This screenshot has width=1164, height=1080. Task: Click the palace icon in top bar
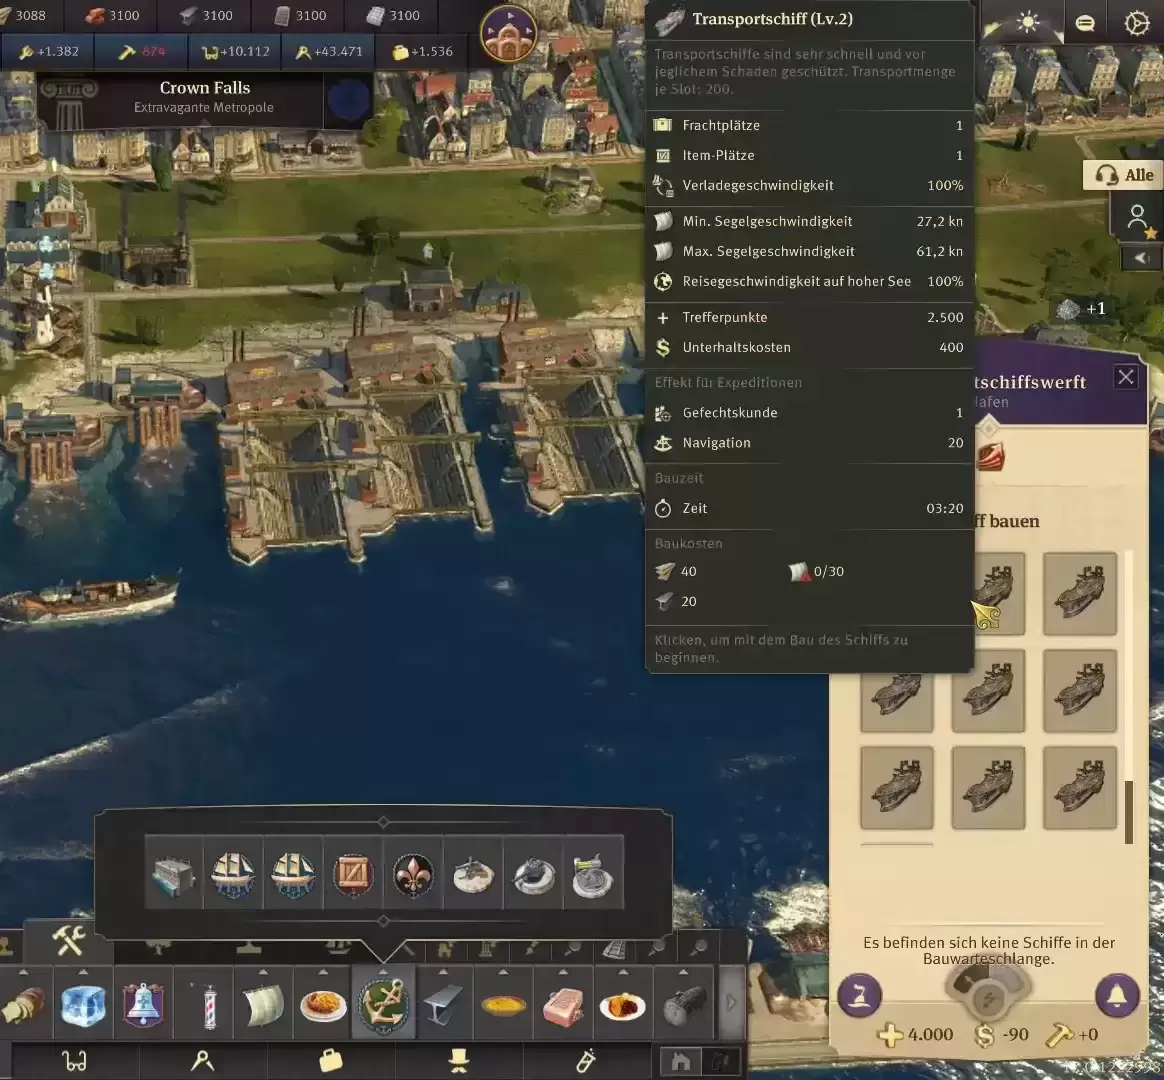[x=509, y=33]
